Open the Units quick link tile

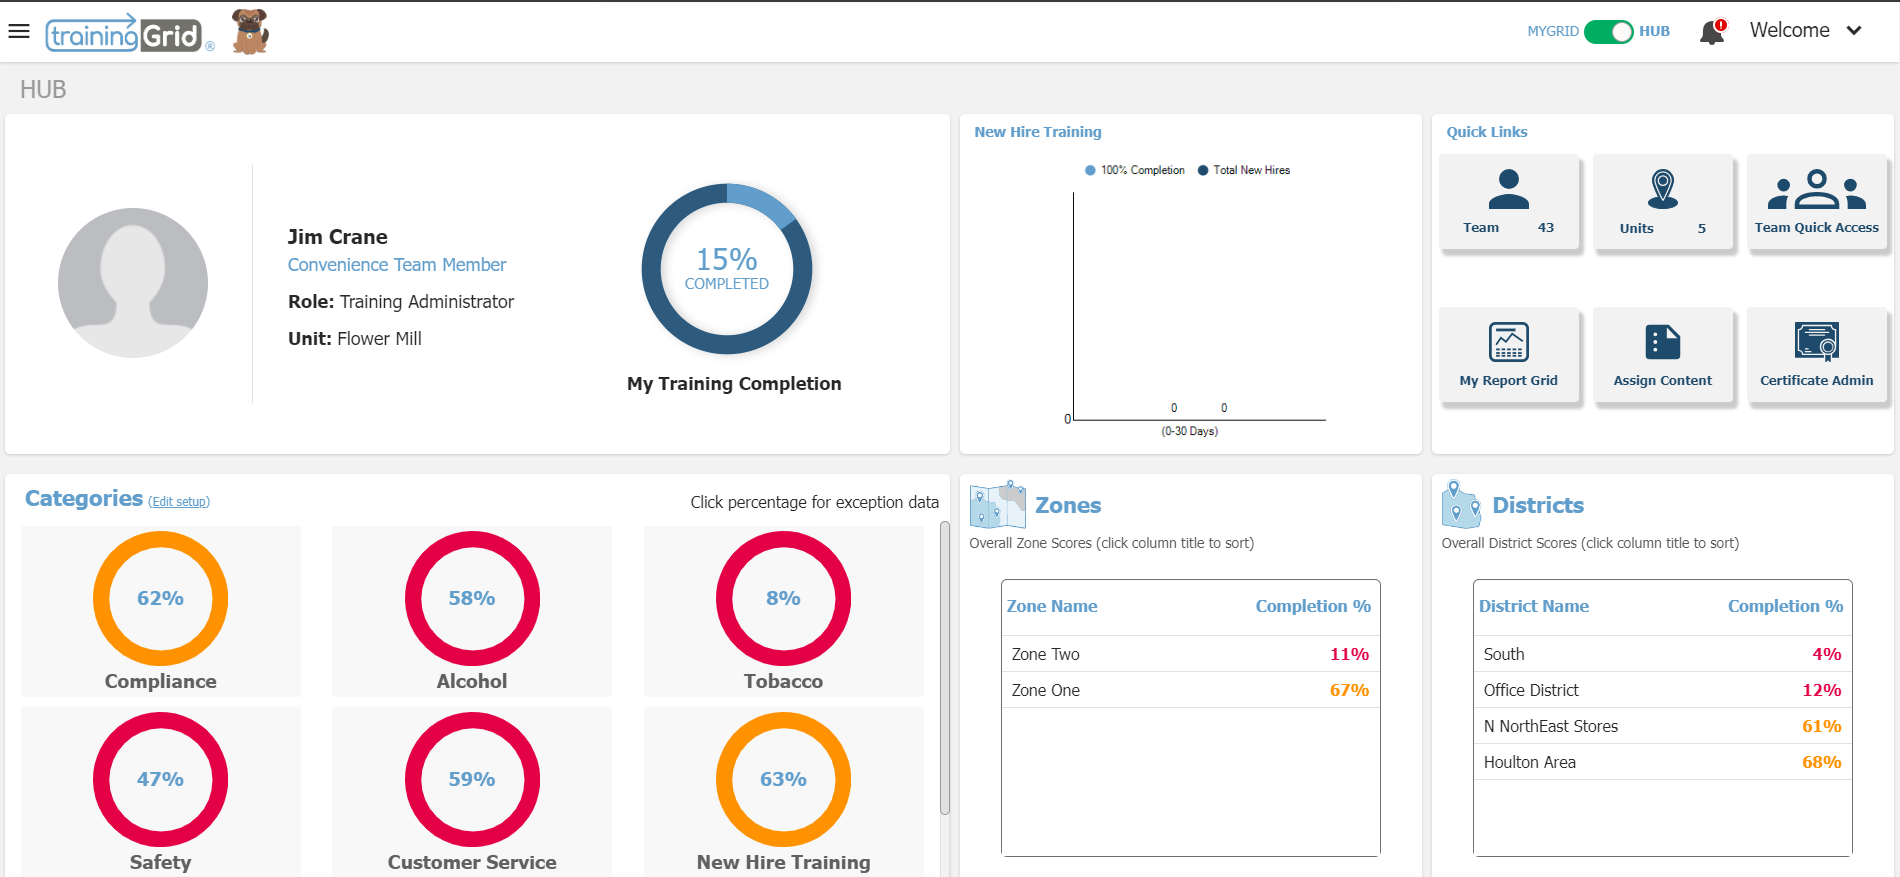tap(1662, 203)
